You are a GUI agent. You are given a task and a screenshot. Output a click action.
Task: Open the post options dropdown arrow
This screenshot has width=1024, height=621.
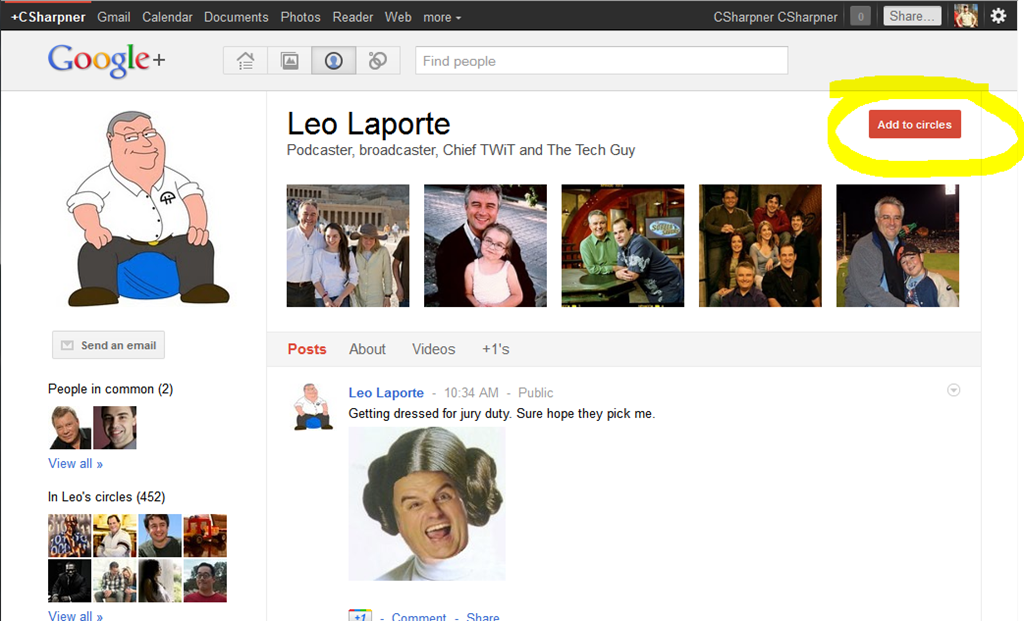(x=953, y=390)
